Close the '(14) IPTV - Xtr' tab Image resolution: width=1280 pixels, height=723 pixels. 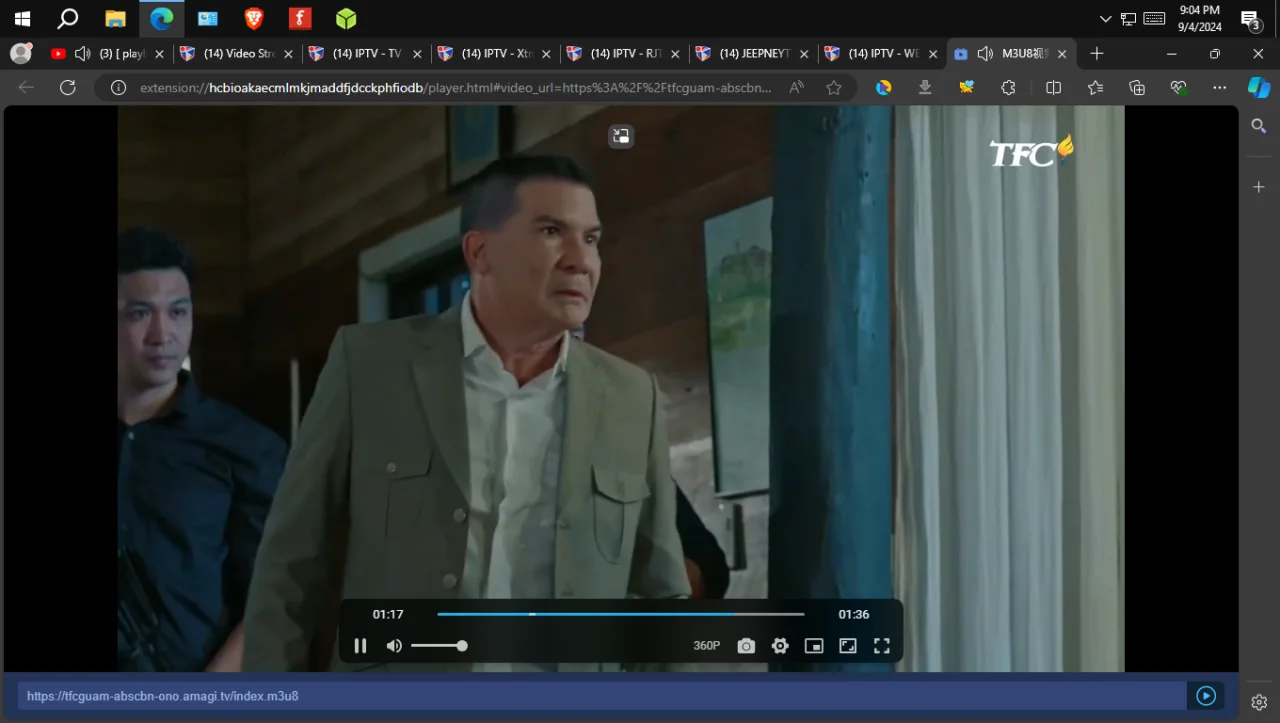pyautogui.click(x=546, y=54)
